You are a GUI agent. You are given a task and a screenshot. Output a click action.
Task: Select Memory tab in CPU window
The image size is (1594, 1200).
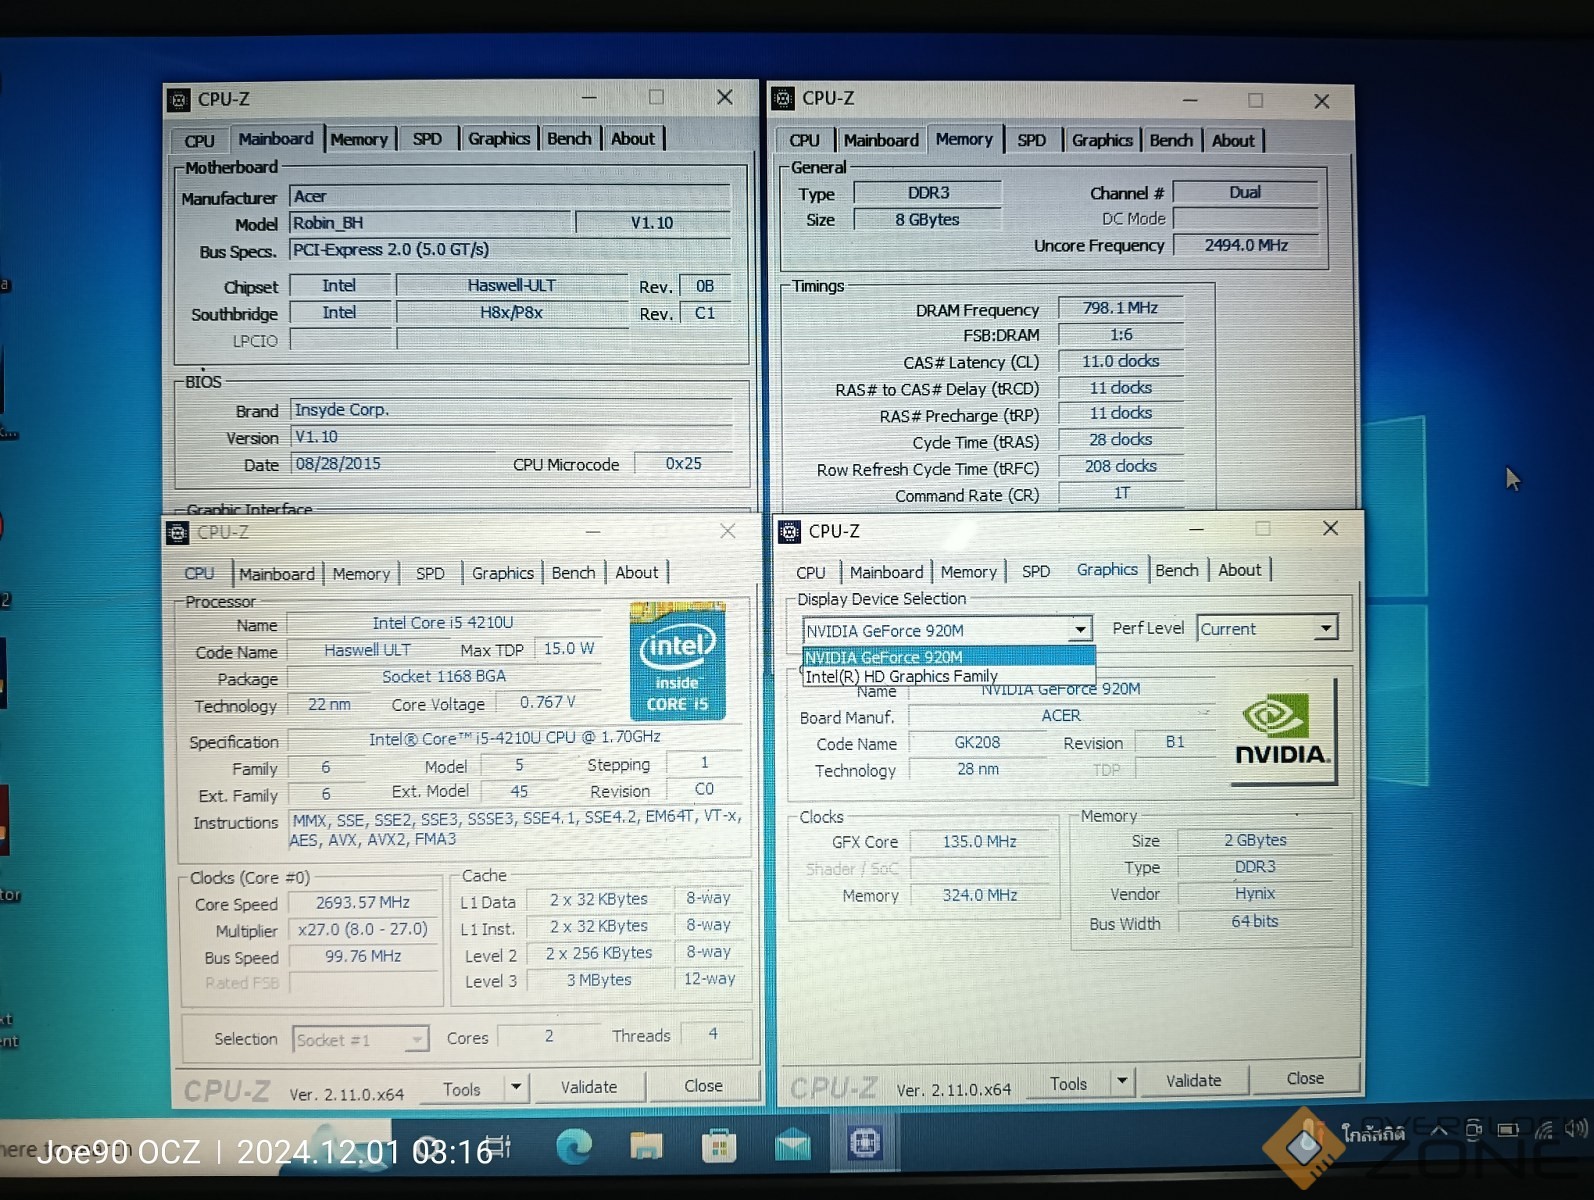(361, 574)
